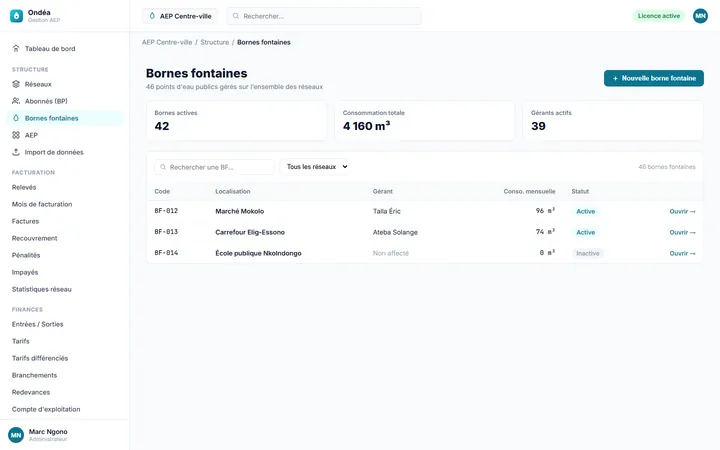Click the Inactive status badge of BF-014
This screenshot has width=720, height=450.
pyautogui.click(x=588, y=253)
